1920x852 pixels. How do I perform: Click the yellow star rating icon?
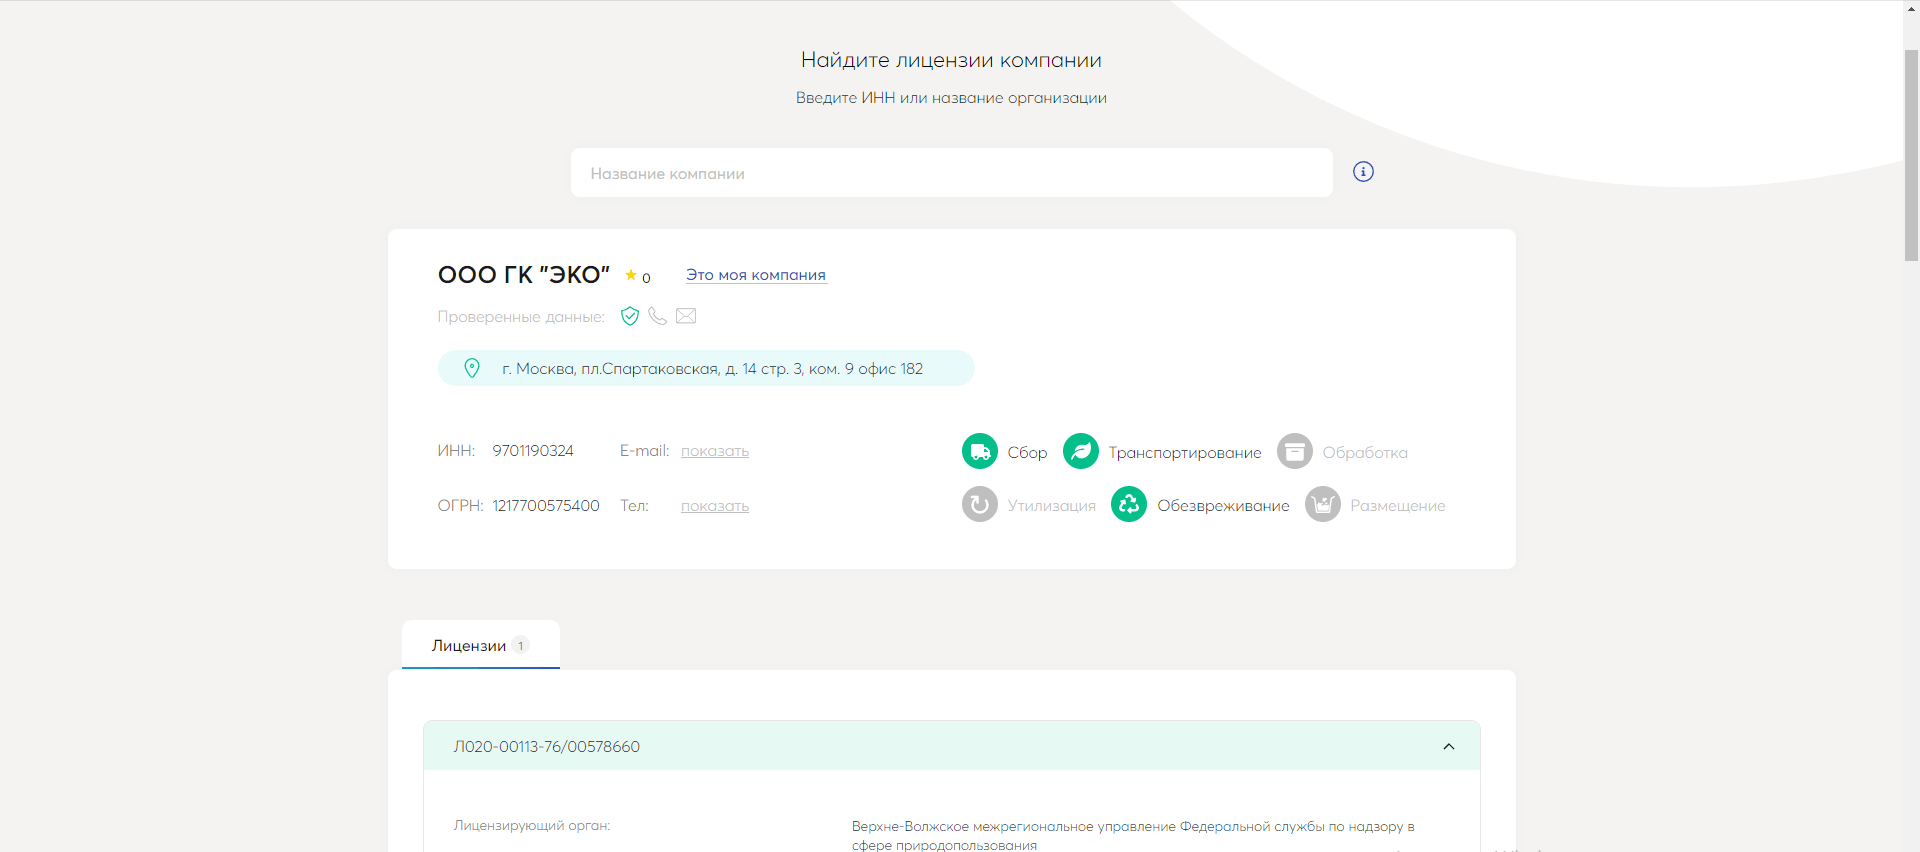tap(631, 275)
